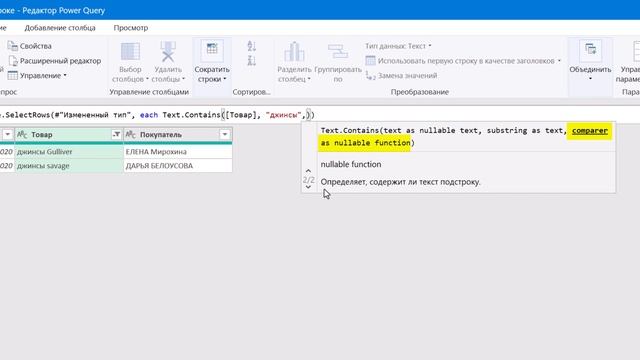Click Объединить icon

[590, 51]
